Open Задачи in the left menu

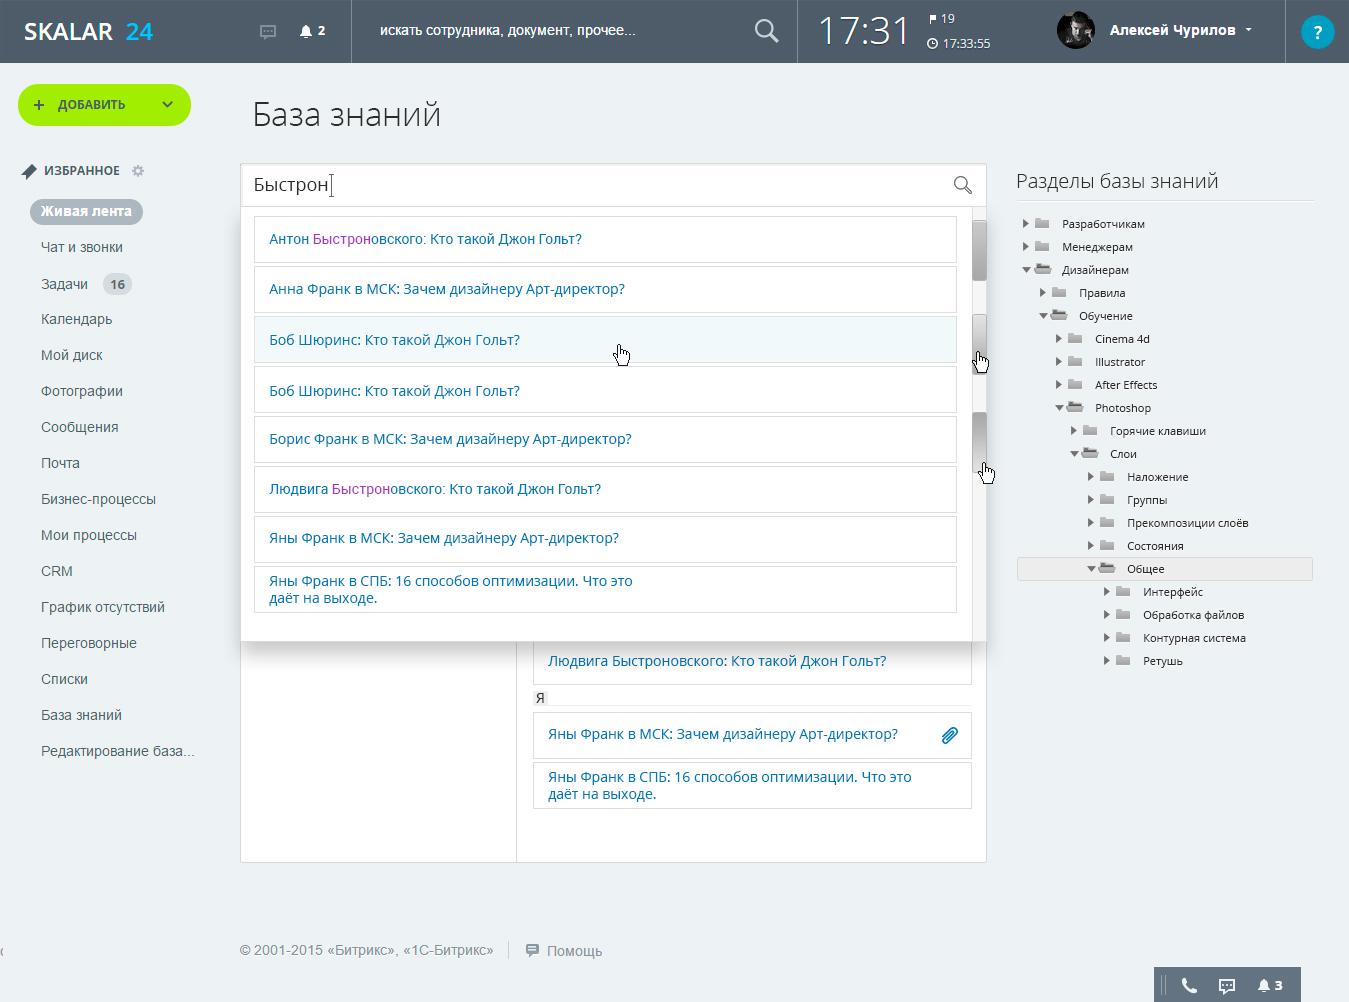pos(65,284)
